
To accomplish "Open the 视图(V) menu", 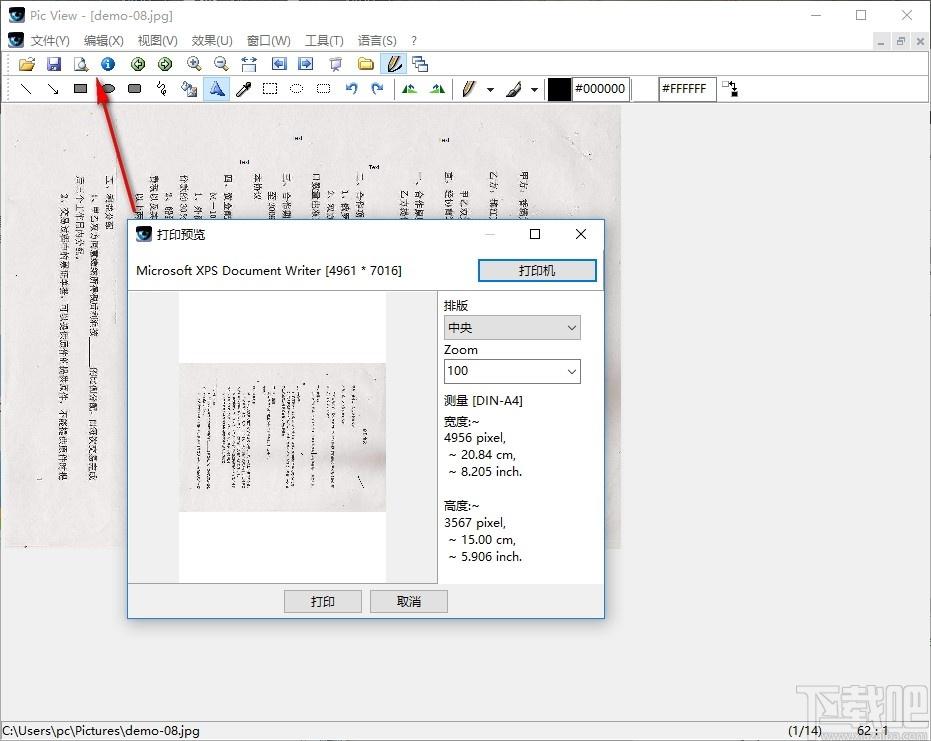I will (x=157, y=40).
